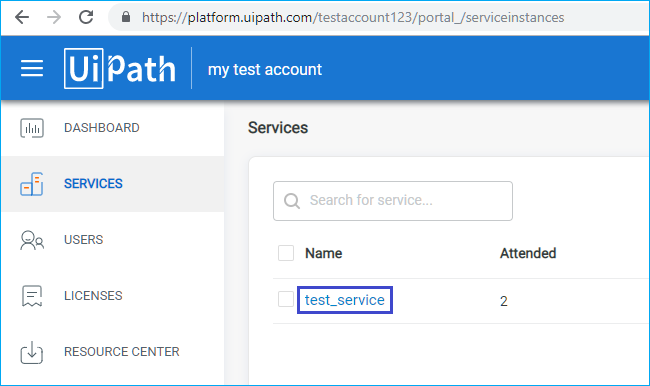View site info via the padlock icon
This screenshot has width=650, height=386.
click(126, 17)
